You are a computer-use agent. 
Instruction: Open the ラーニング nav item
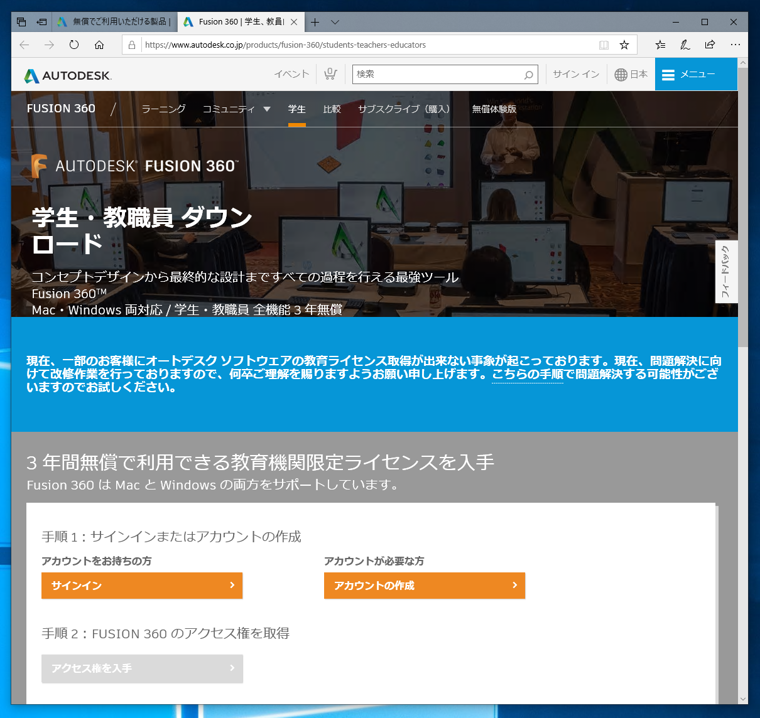[163, 109]
